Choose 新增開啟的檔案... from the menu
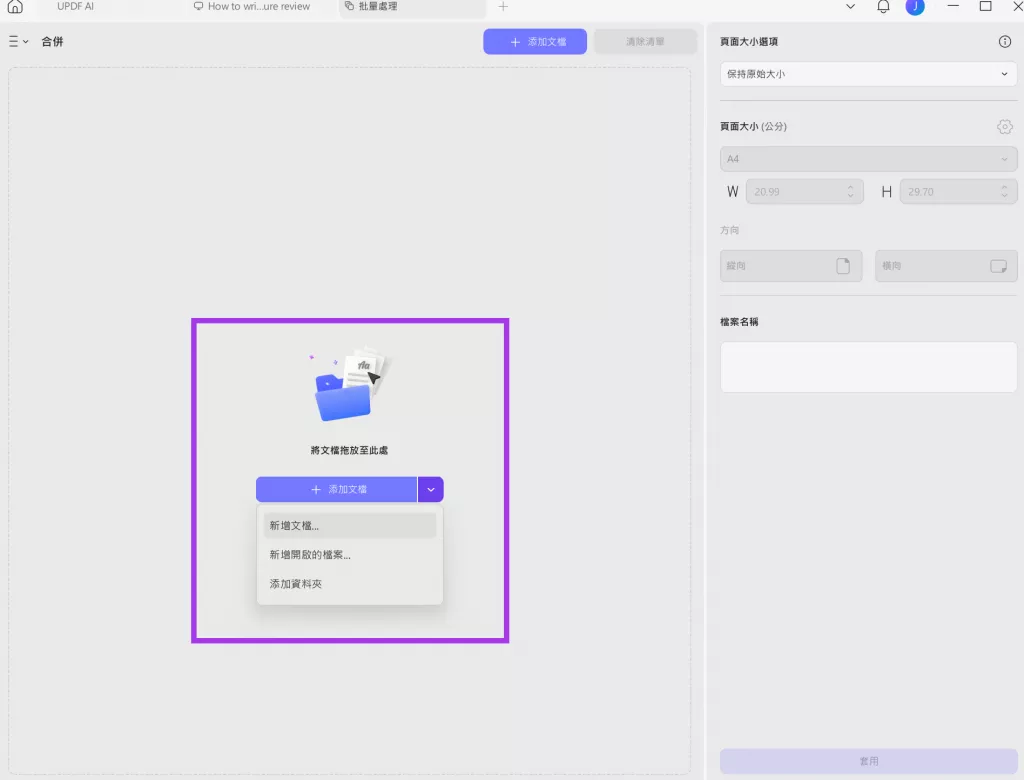Screen dimensions: 1024x780 tap(350, 555)
